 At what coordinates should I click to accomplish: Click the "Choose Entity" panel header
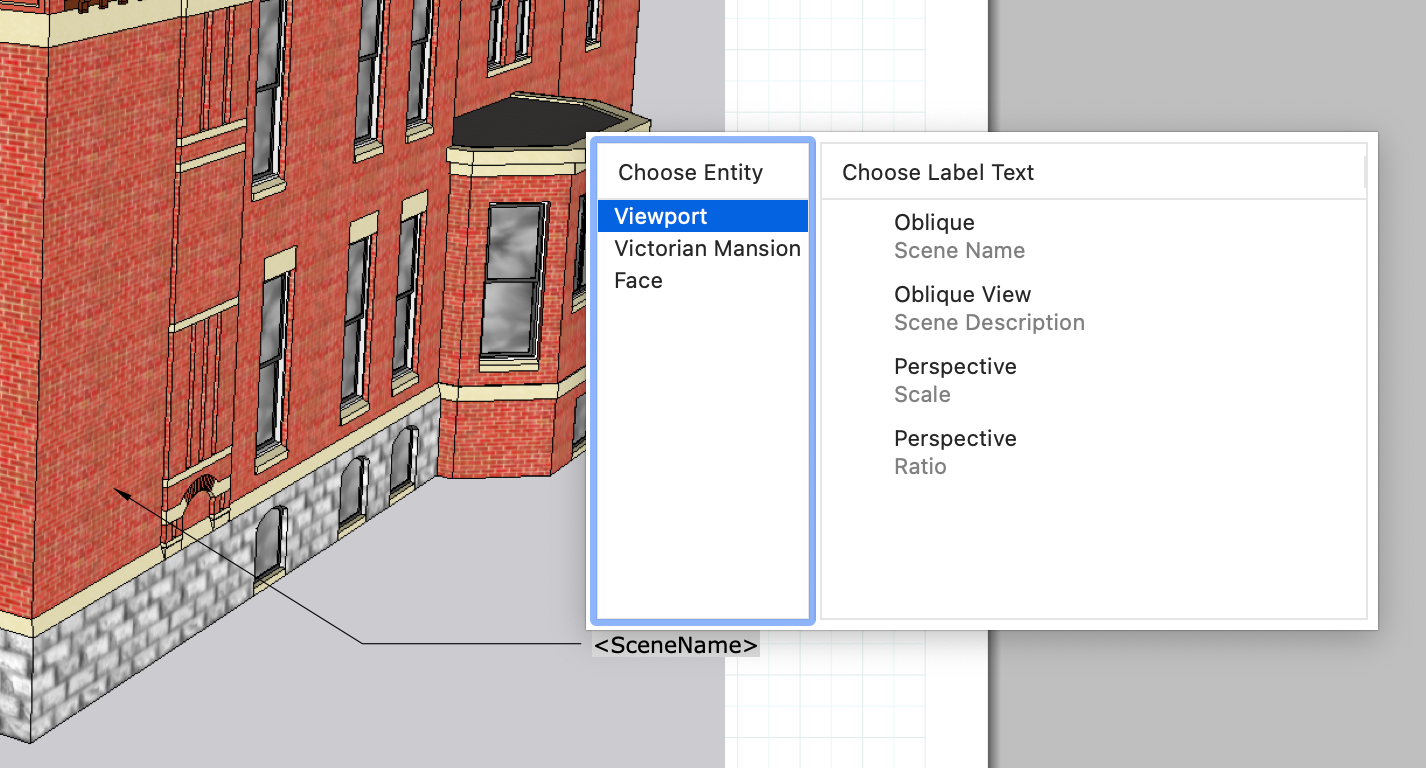tap(690, 172)
